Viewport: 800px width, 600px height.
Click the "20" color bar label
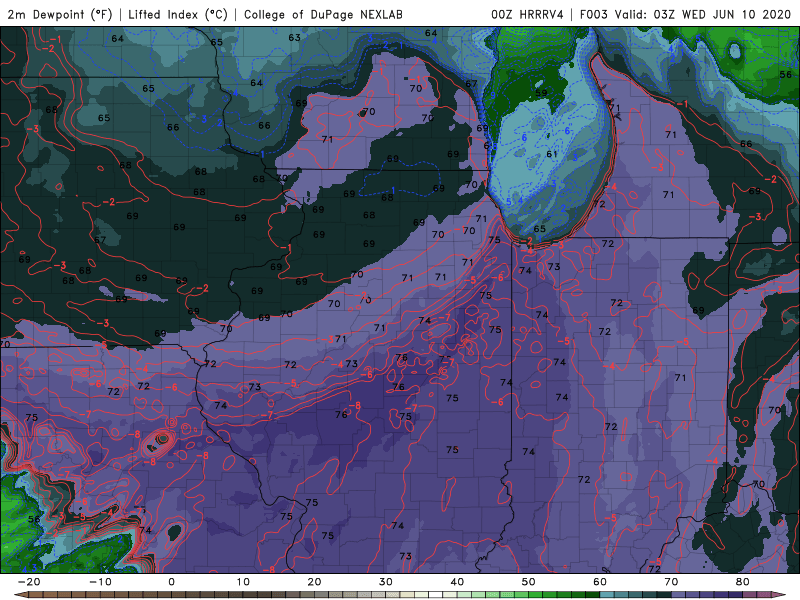tap(314, 582)
